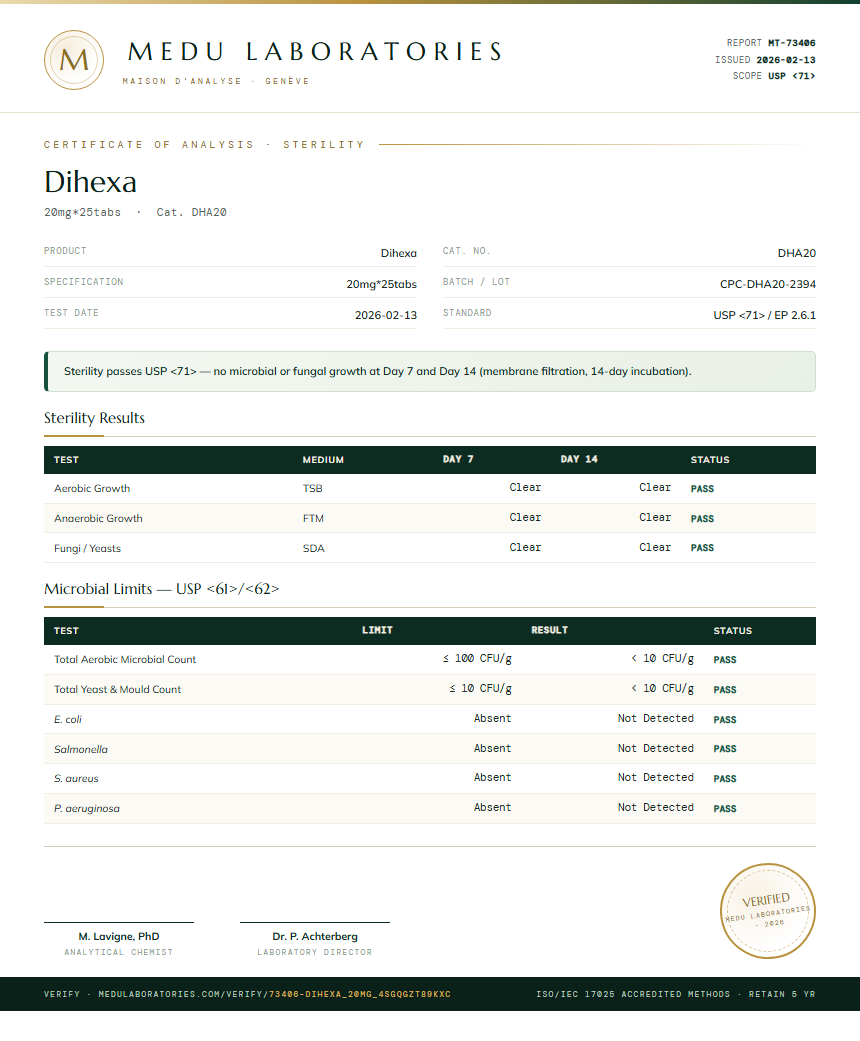Click signer name M. Lavigne, PhD
Screen dimensions: 860x1041
[x=119, y=936]
